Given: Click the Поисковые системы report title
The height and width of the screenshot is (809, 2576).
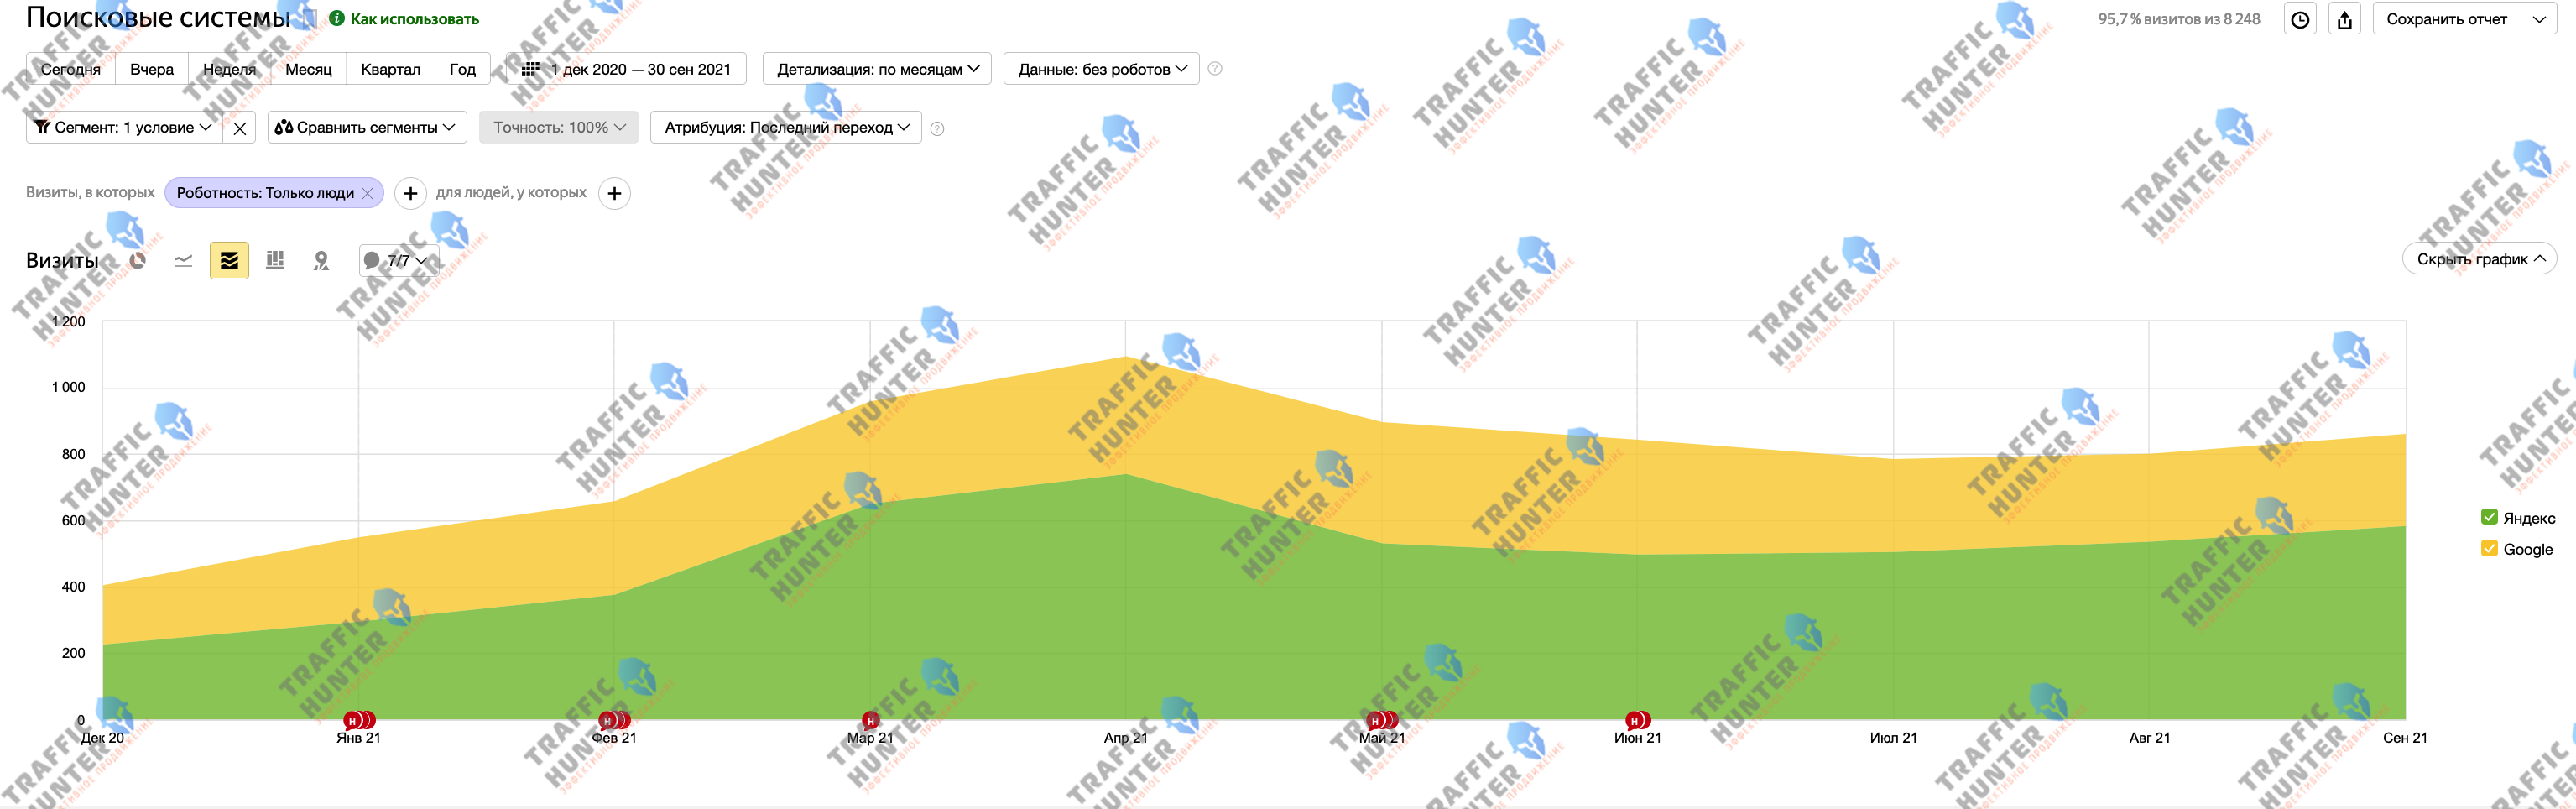Looking at the screenshot, I should pos(158,17).
